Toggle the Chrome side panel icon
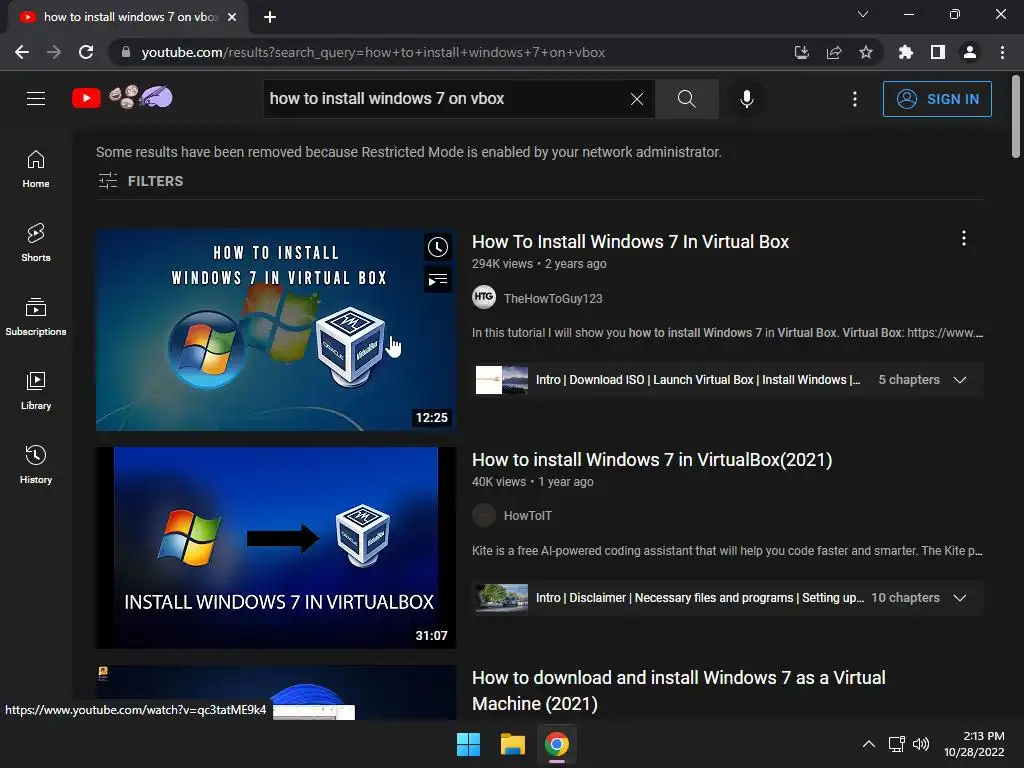 coord(938,52)
